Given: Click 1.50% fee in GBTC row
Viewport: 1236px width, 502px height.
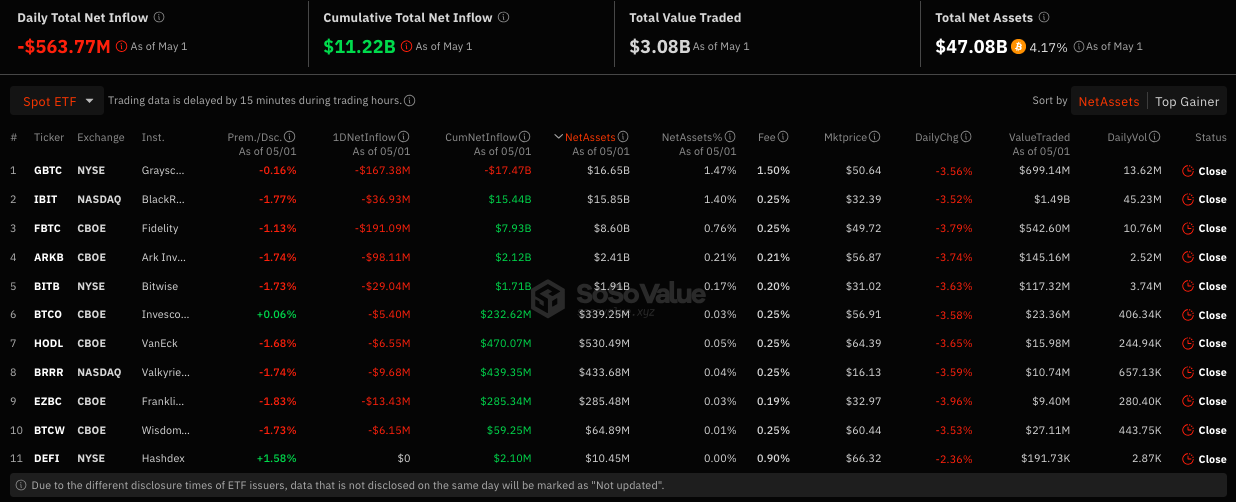Looking at the screenshot, I should 774,171.
